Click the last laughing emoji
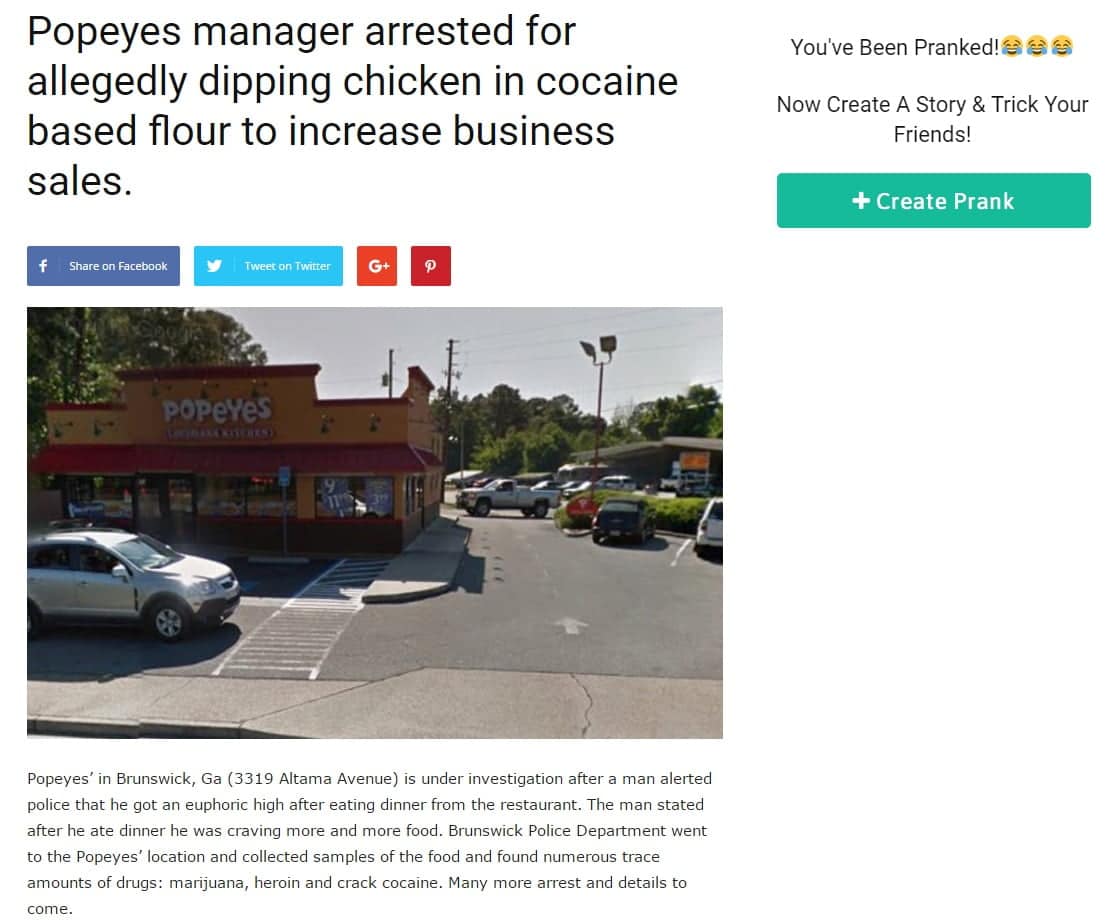Viewport: 1118px width, 920px height. (x=1062, y=46)
